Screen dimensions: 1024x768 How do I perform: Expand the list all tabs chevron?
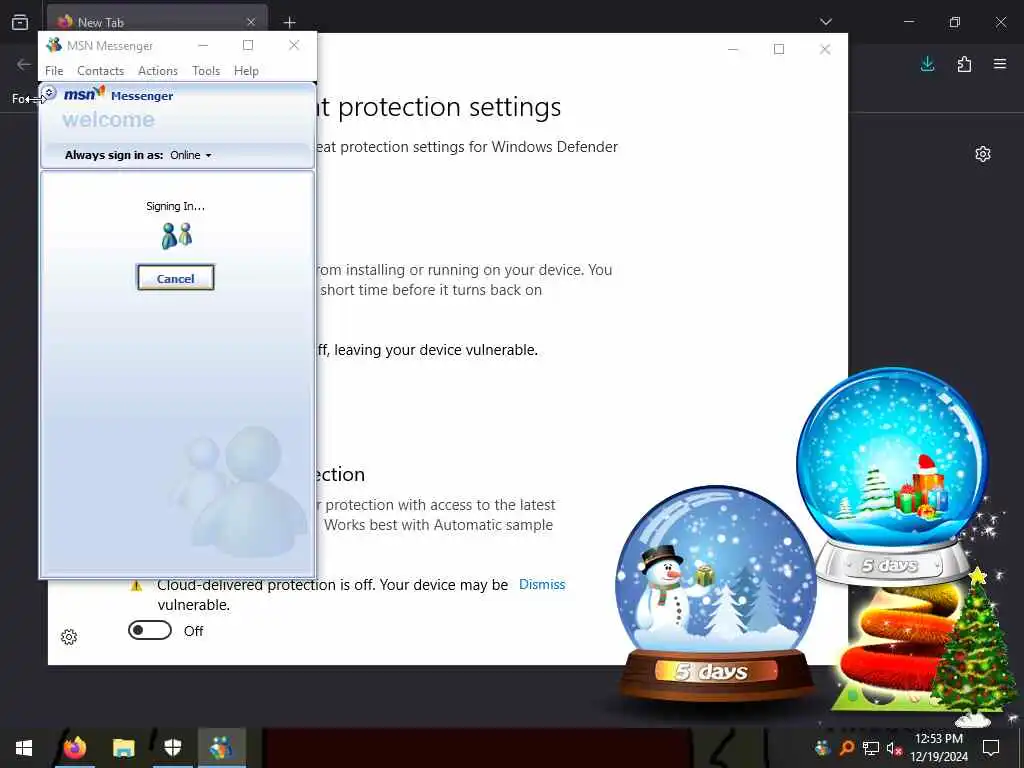[825, 22]
